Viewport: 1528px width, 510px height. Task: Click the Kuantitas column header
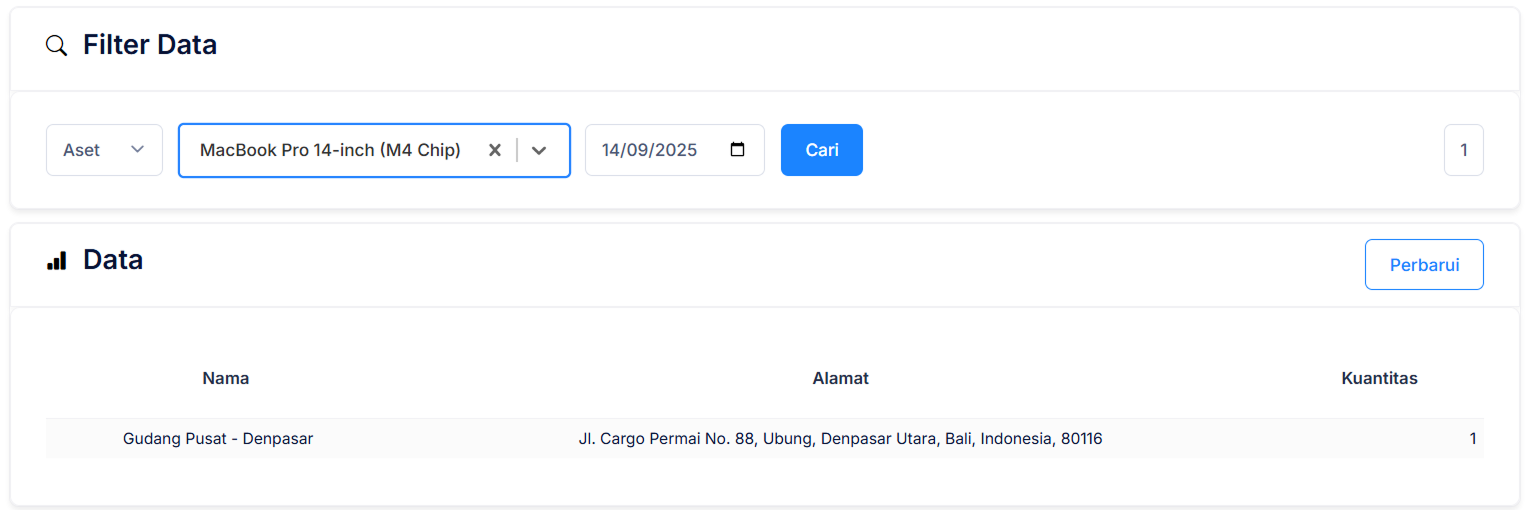[x=1379, y=378]
